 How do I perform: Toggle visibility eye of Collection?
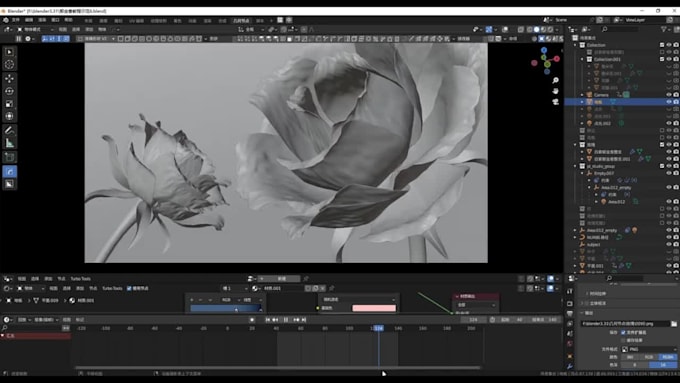click(669, 45)
